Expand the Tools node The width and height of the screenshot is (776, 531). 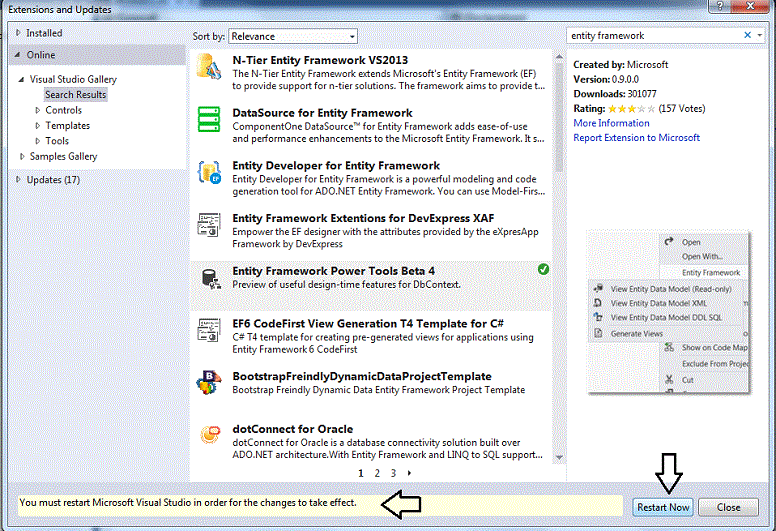click(x=38, y=141)
